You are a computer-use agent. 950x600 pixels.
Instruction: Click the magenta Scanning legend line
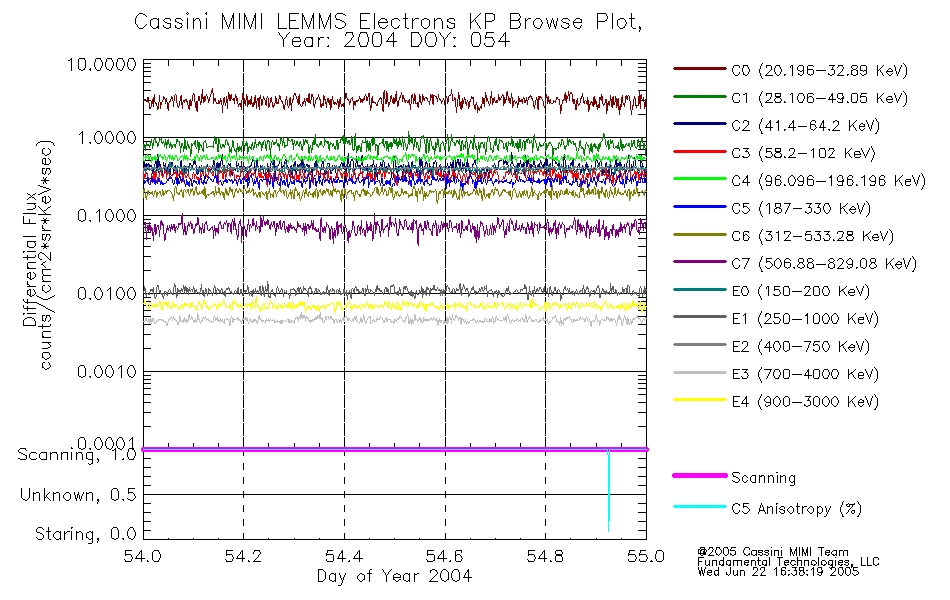[x=699, y=476]
